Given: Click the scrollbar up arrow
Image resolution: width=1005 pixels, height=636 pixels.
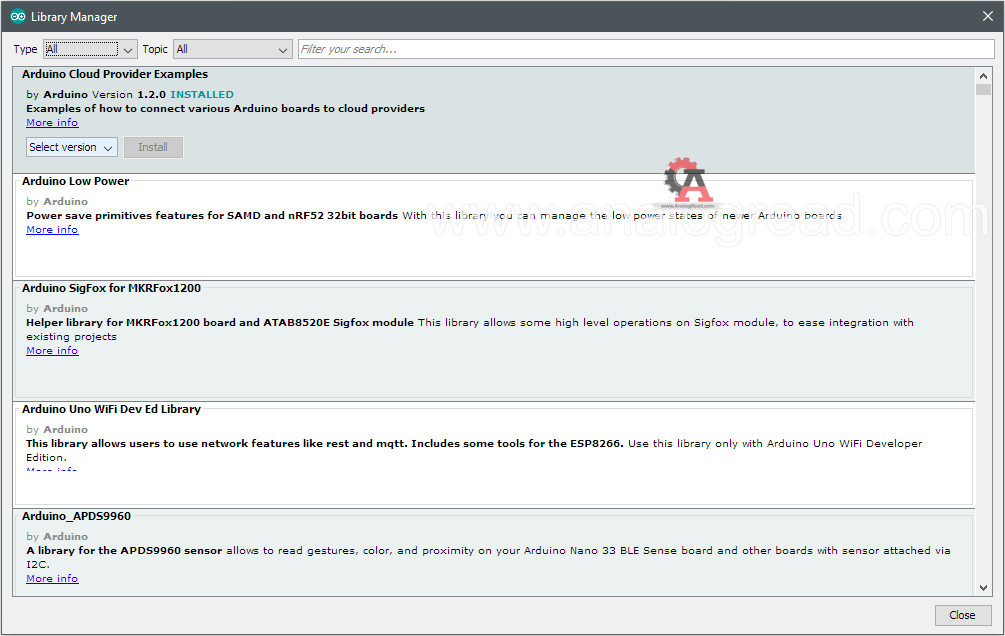Looking at the screenshot, I should click(983, 76).
